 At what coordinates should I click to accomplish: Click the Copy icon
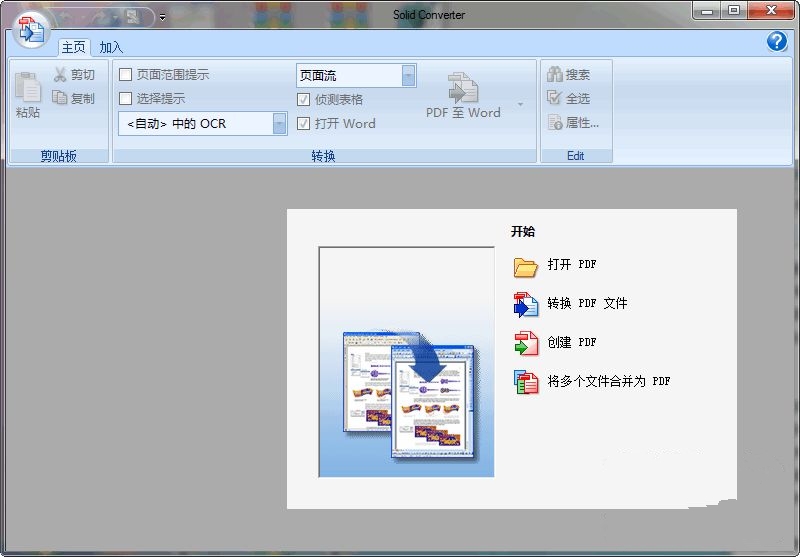pos(60,97)
